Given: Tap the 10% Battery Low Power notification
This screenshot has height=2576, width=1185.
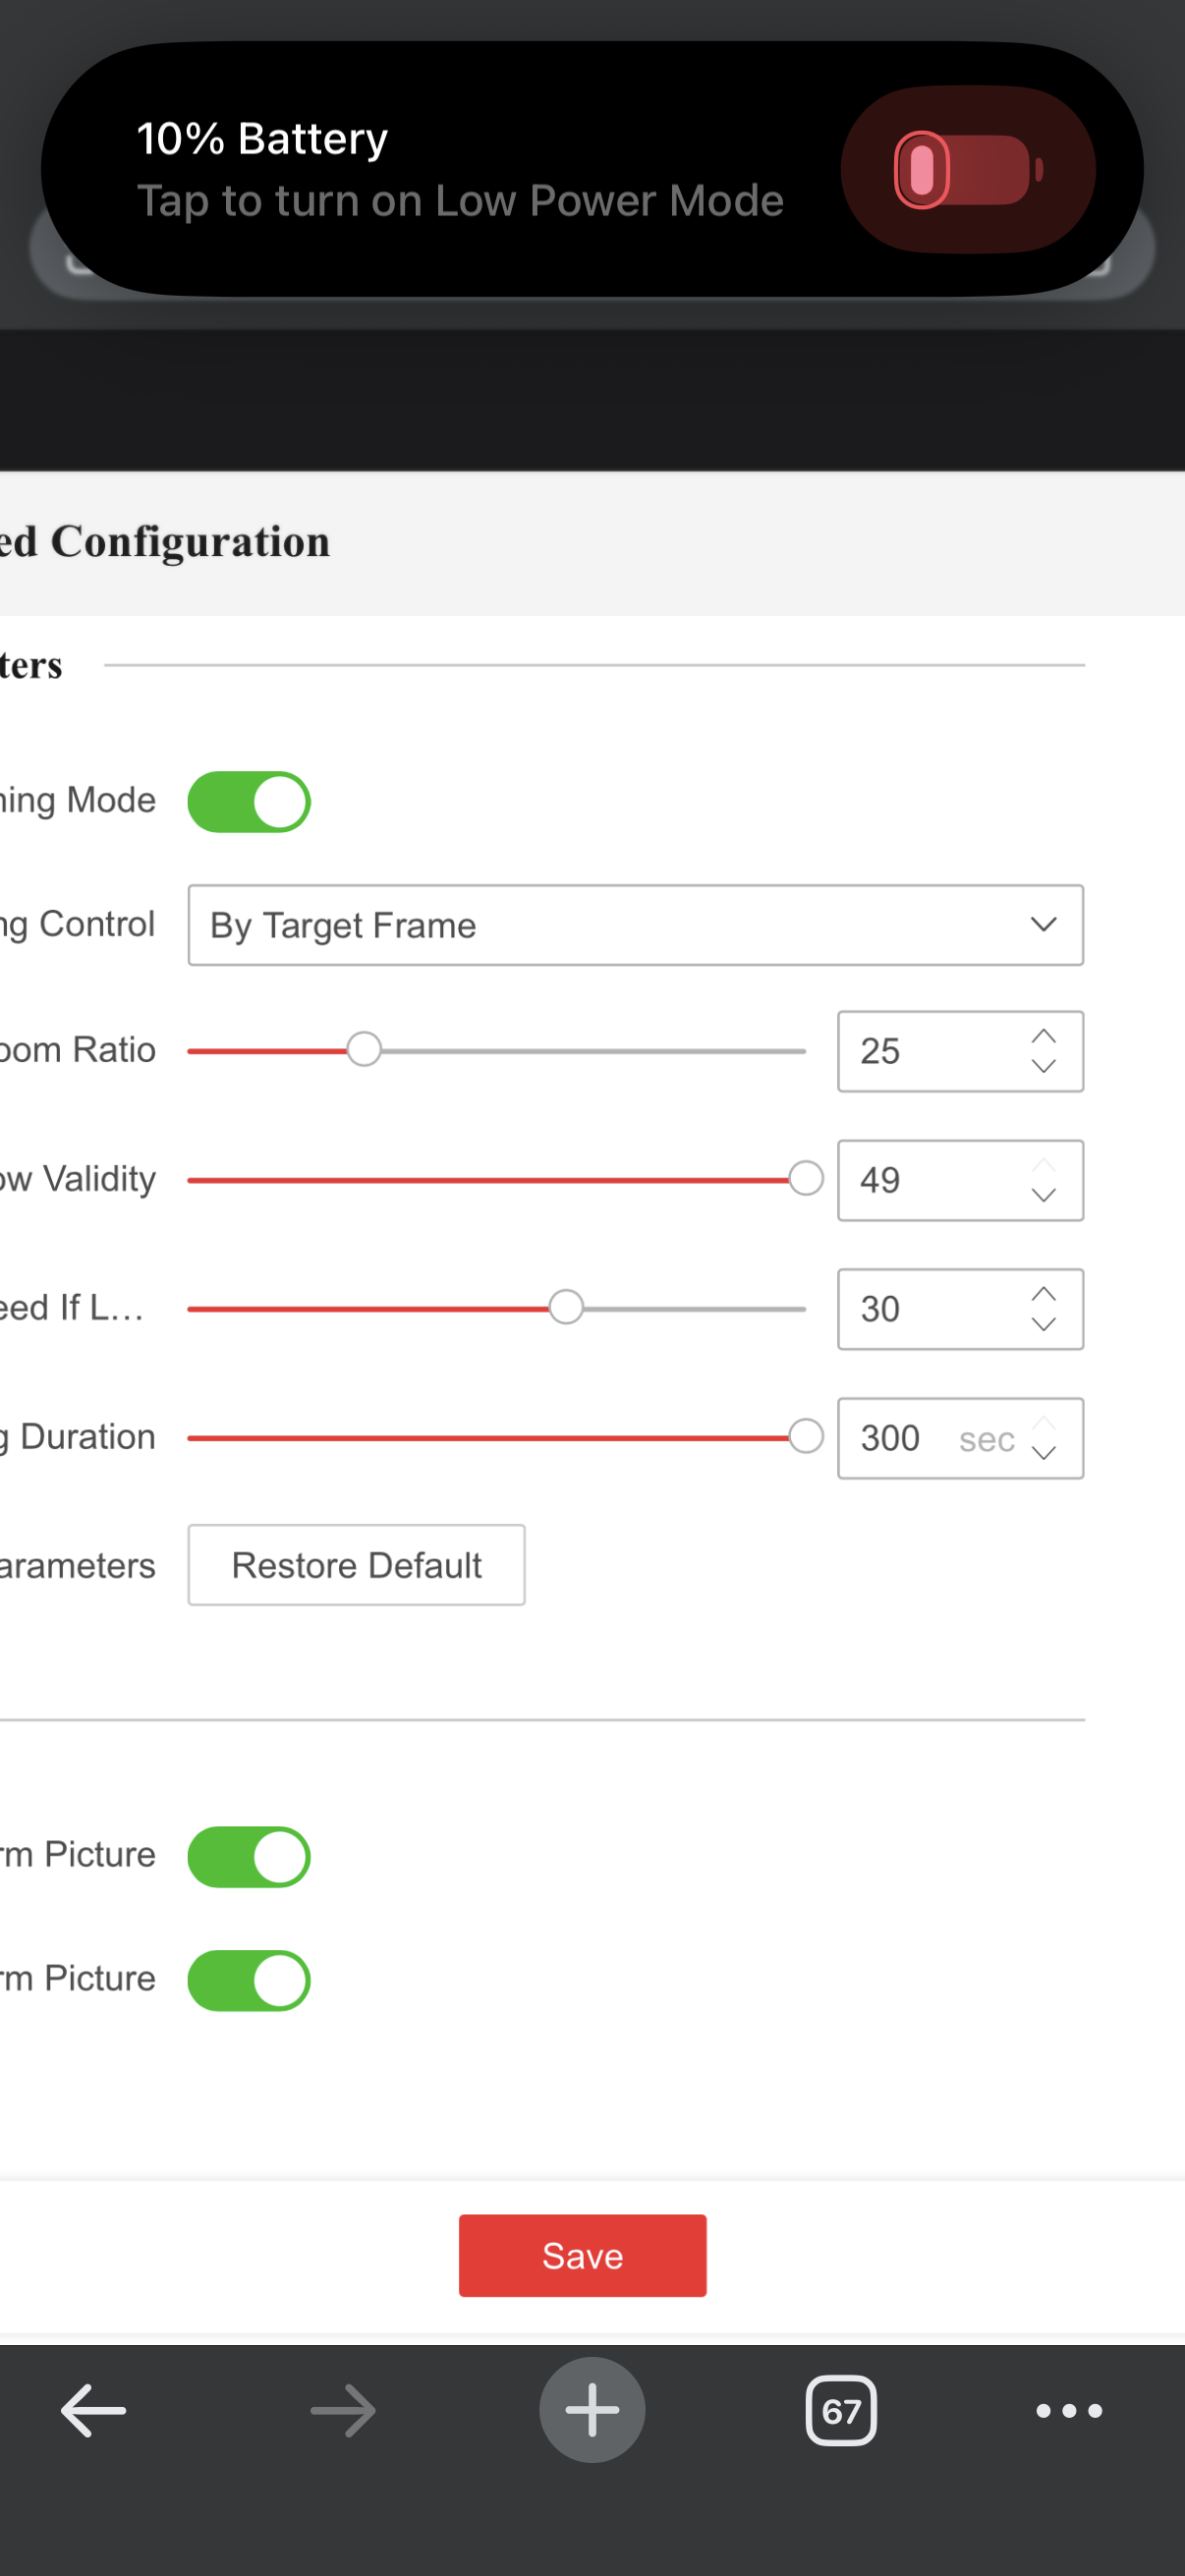Looking at the screenshot, I should (460, 170).
